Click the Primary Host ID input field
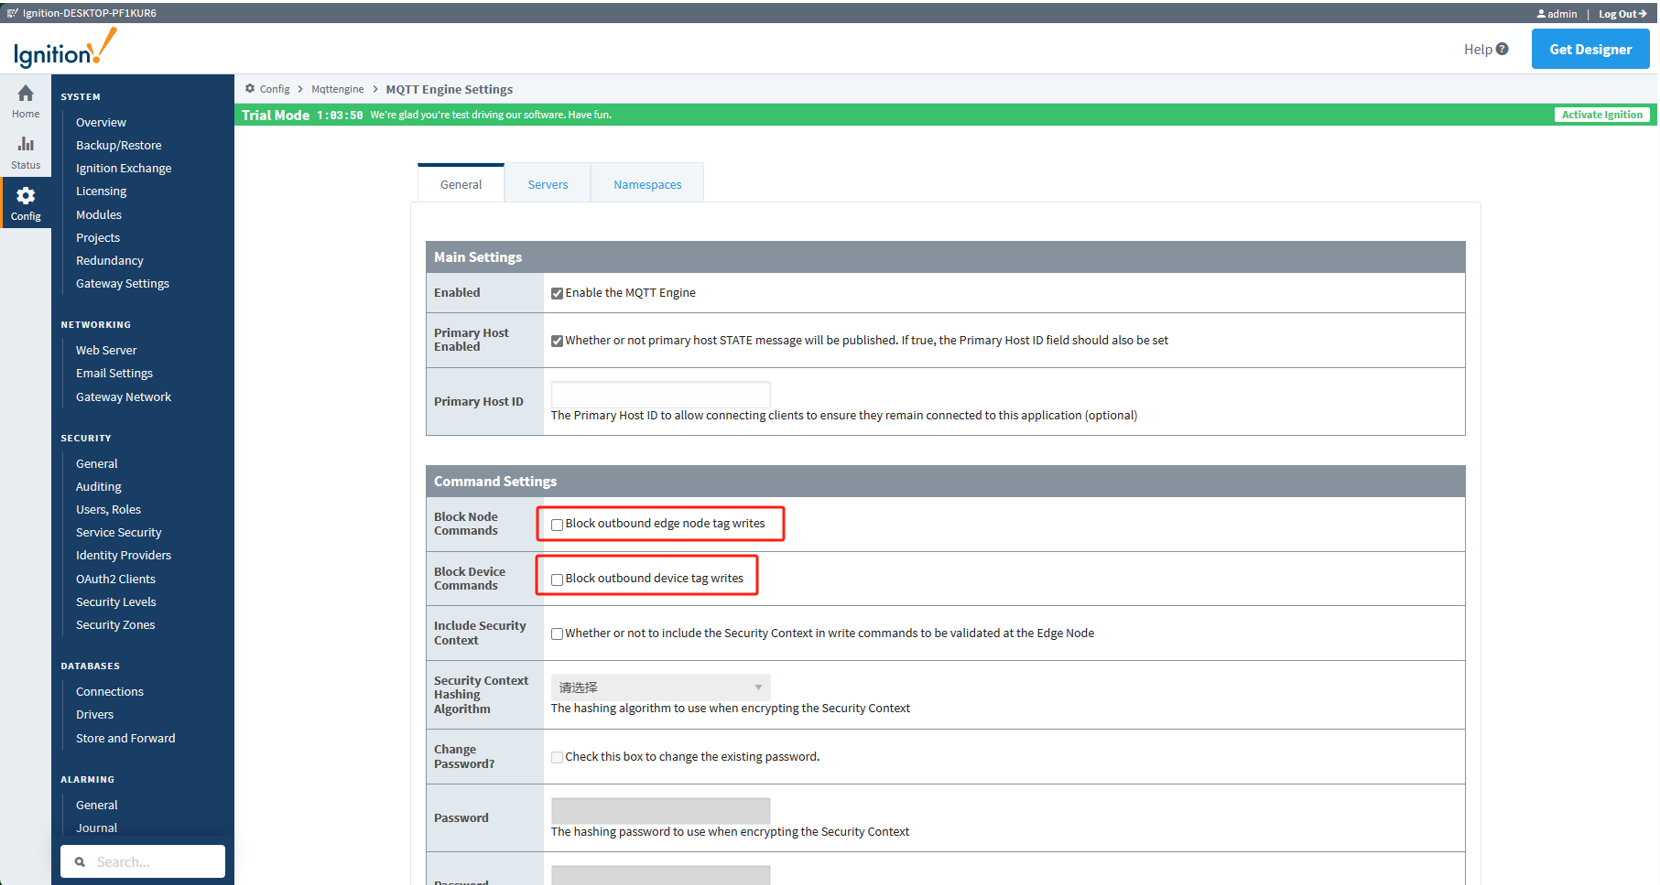This screenshot has width=1660, height=885. click(x=660, y=394)
